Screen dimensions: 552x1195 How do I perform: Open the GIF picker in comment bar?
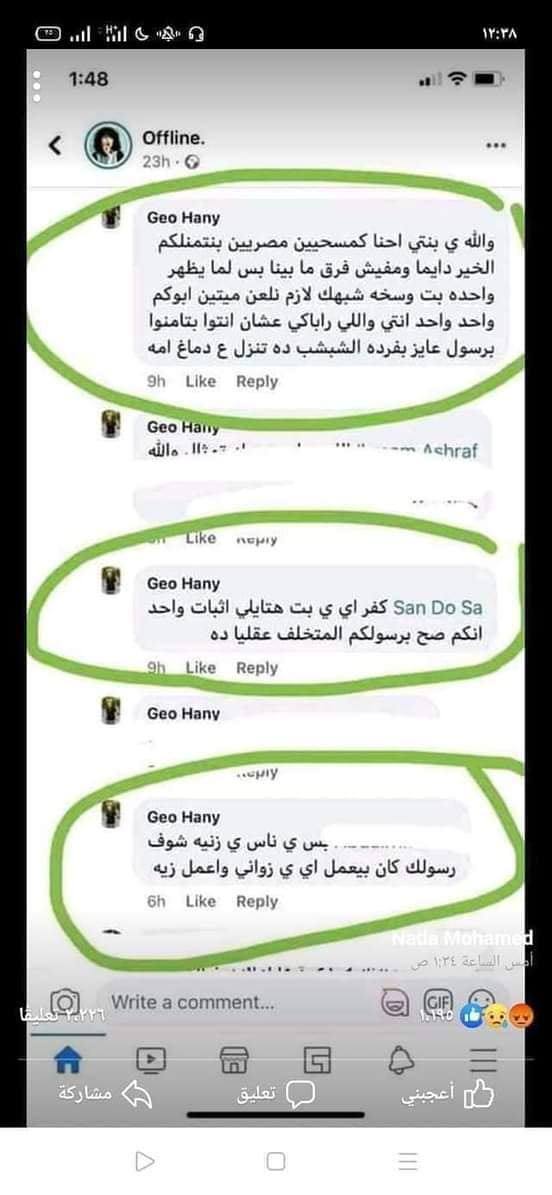[438, 1001]
